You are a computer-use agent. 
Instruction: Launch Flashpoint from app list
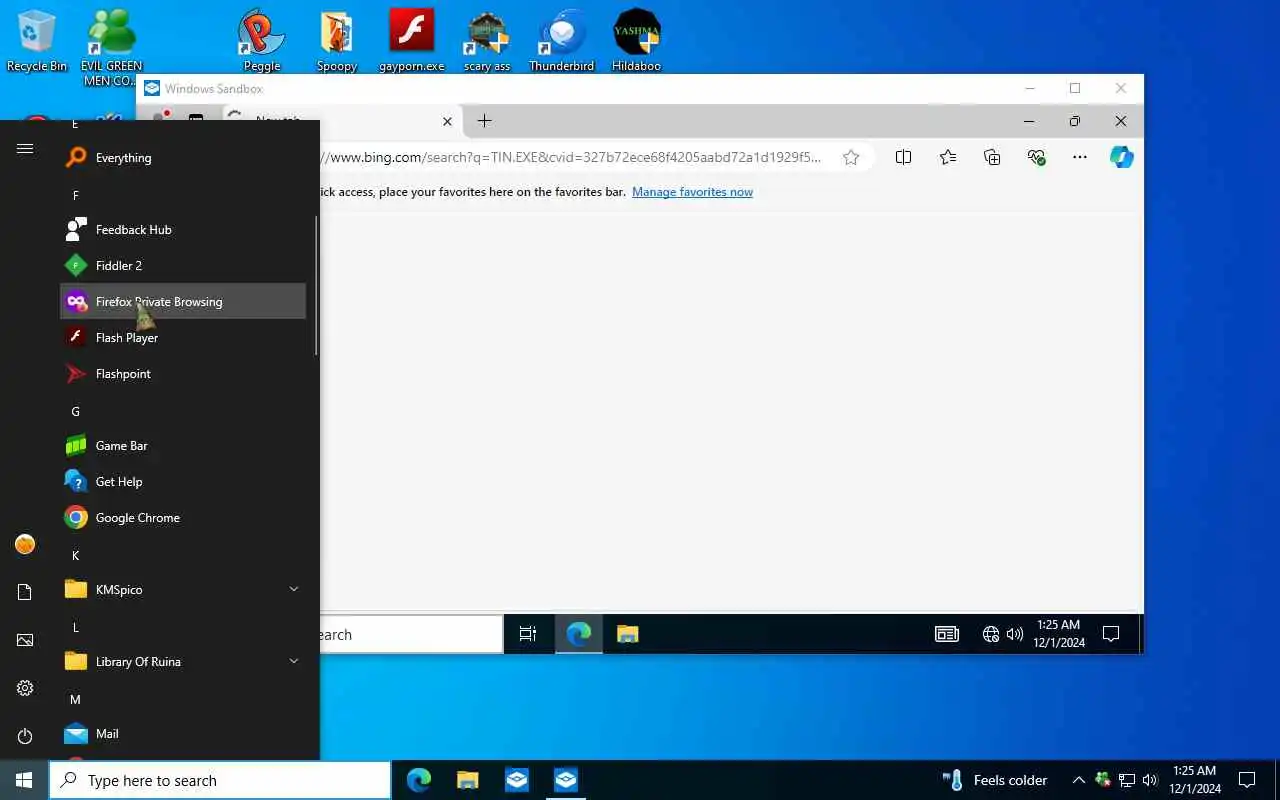[x=183, y=374]
